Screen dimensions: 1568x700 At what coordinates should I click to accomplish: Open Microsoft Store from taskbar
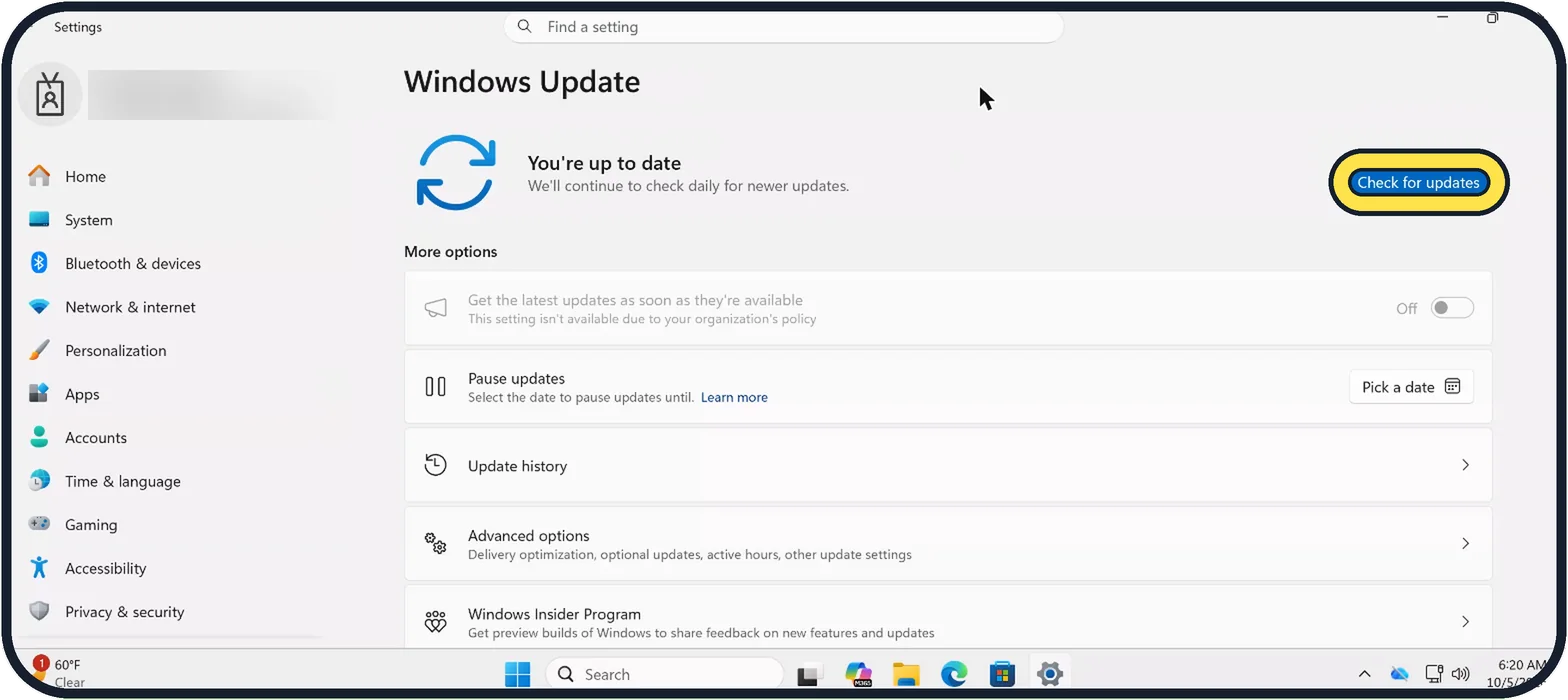pyautogui.click(x=1002, y=675)
